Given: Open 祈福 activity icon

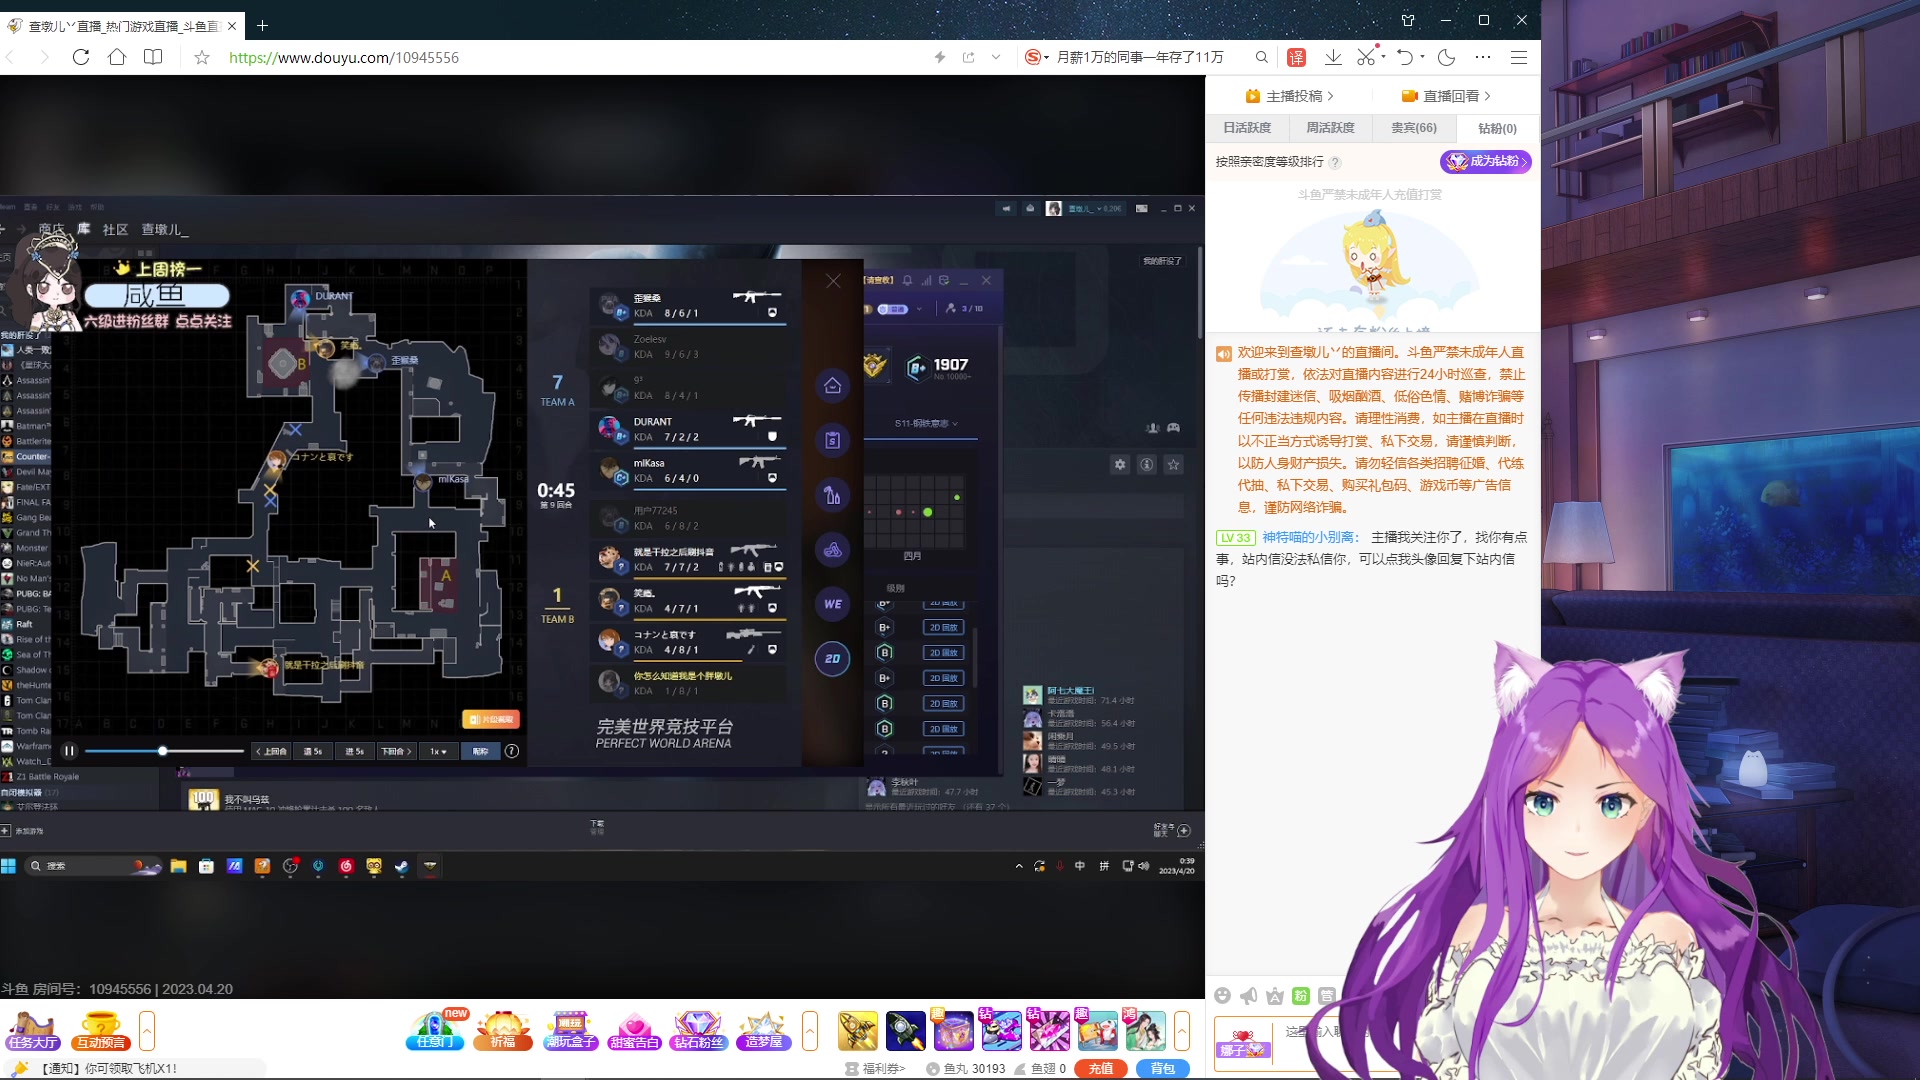Looking at the screenshot, I should point(503,1031).
